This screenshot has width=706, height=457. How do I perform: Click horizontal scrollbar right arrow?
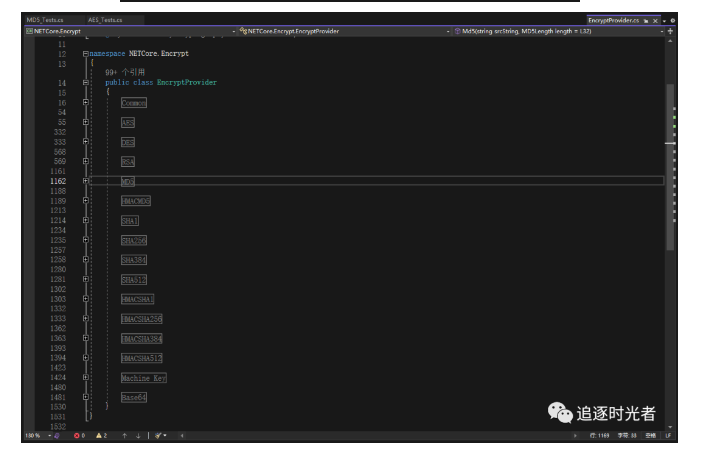tap(575, 435)
